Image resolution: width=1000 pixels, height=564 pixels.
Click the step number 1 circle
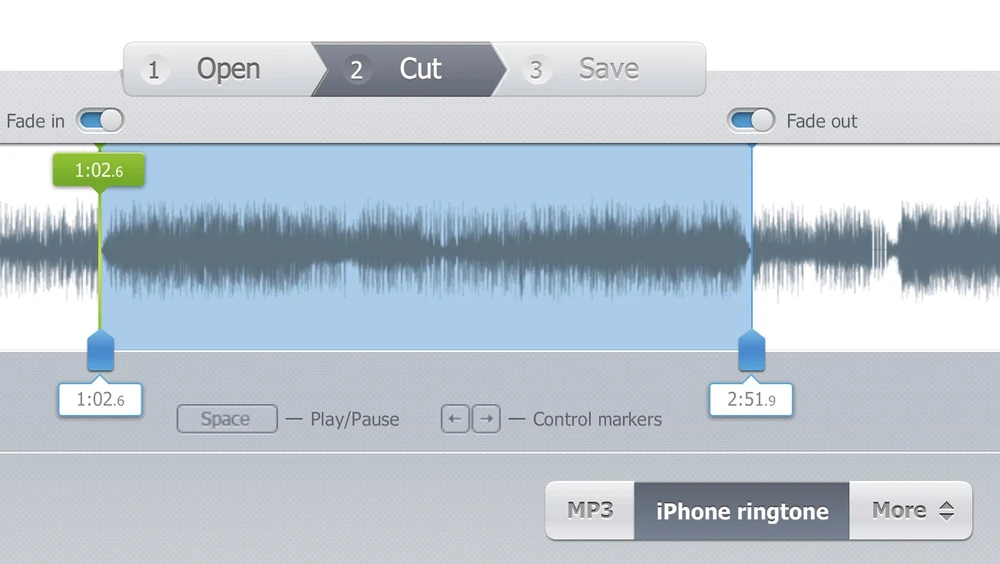[154, 70]
